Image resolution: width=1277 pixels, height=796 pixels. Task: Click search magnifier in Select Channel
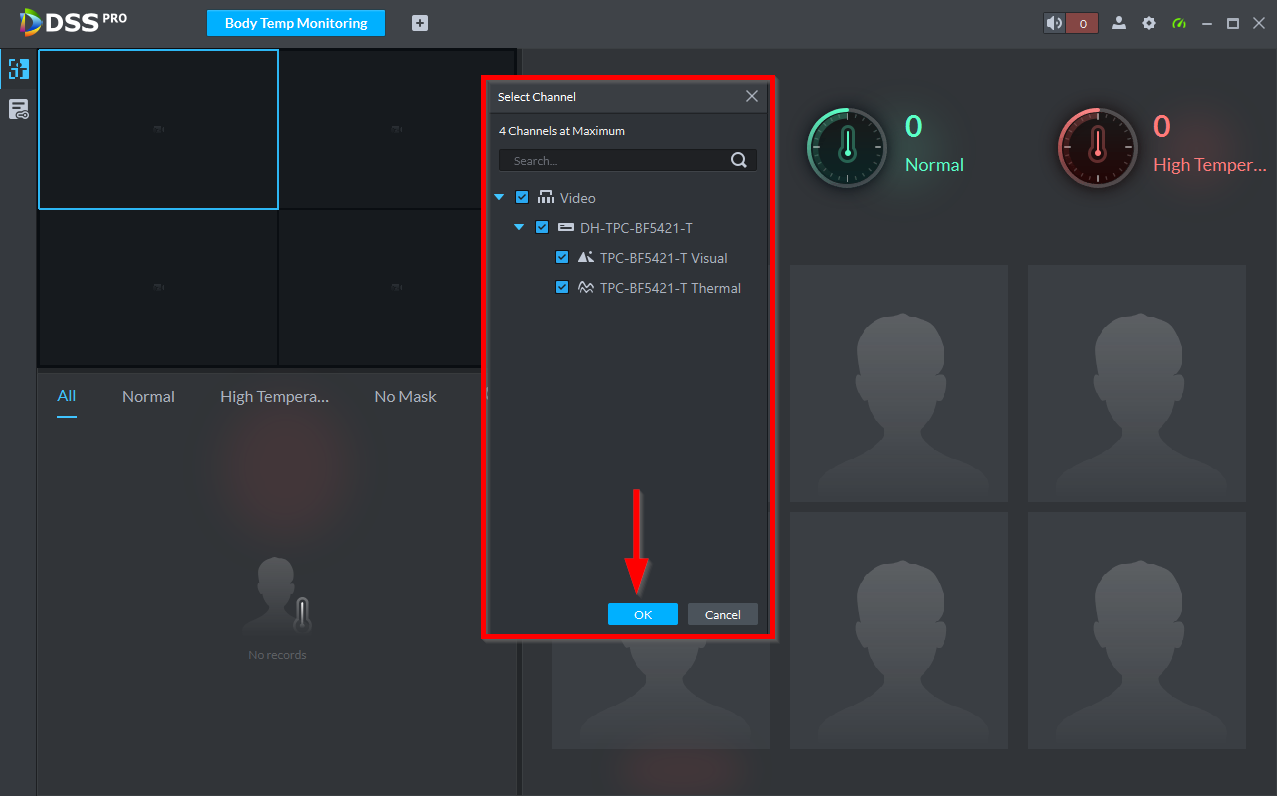click(x=739, y=160)
